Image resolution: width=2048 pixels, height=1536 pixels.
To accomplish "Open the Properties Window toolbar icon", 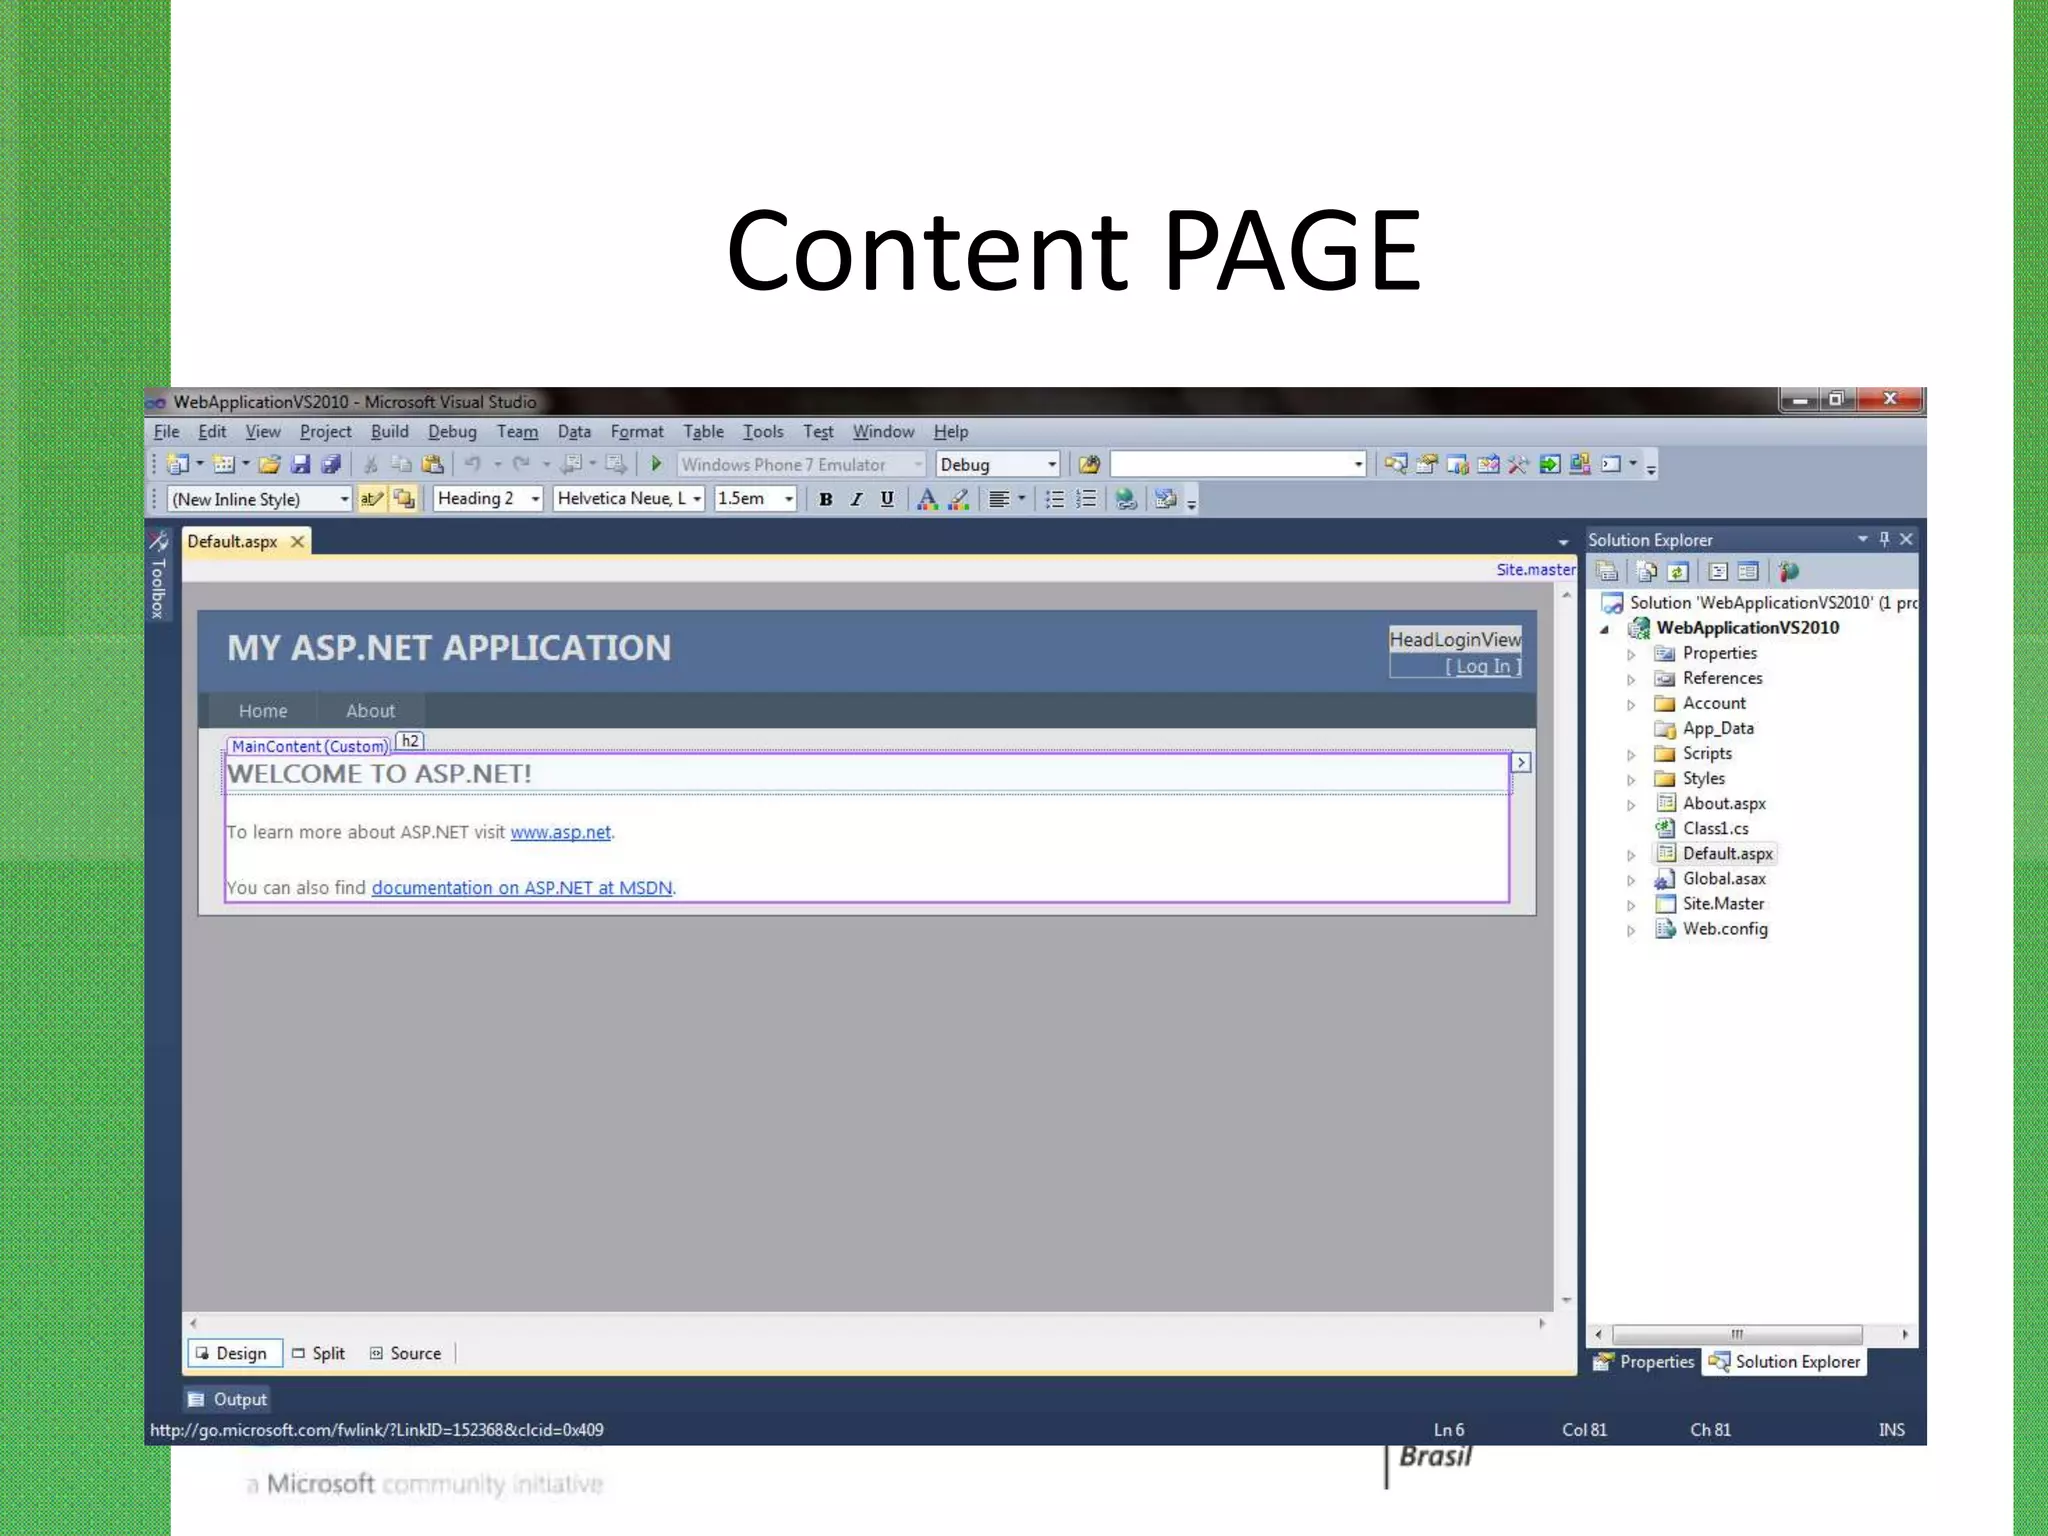I will 1427,464.
